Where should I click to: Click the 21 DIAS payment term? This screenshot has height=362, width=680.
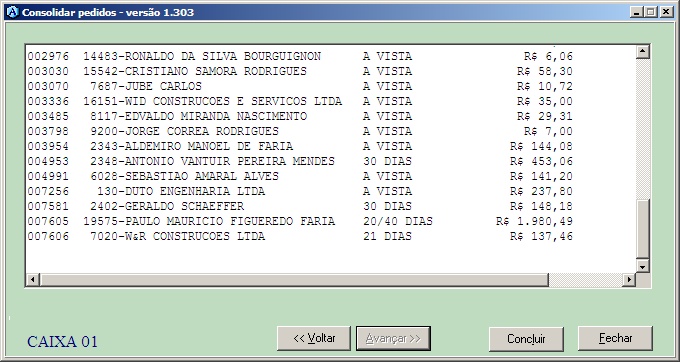387,236
